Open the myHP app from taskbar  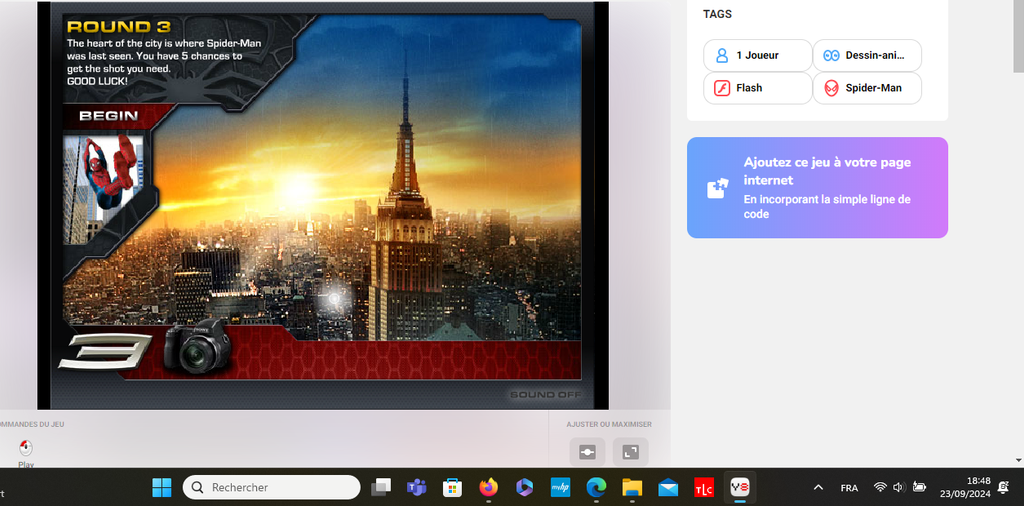tap(560, 487)
